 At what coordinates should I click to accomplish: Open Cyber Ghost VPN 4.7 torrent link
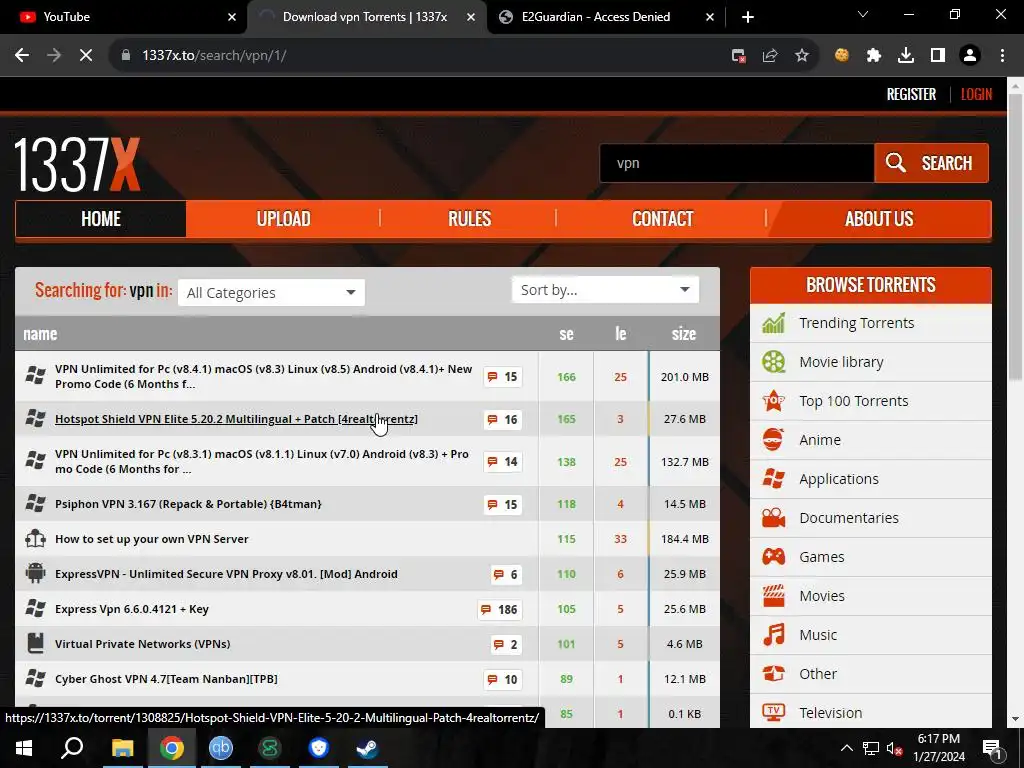[x=166, y=679]
